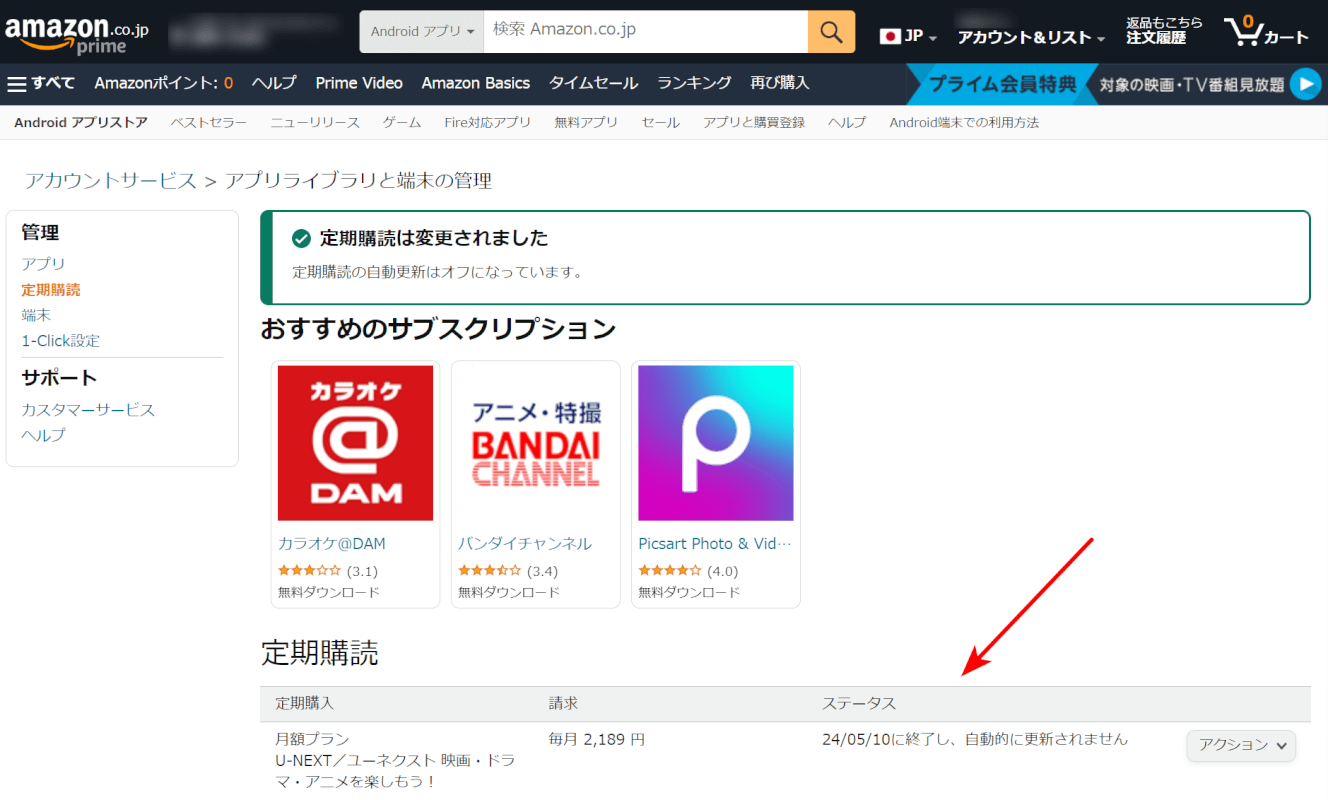Open the バンダイチャンネル title link

(525, 544)
